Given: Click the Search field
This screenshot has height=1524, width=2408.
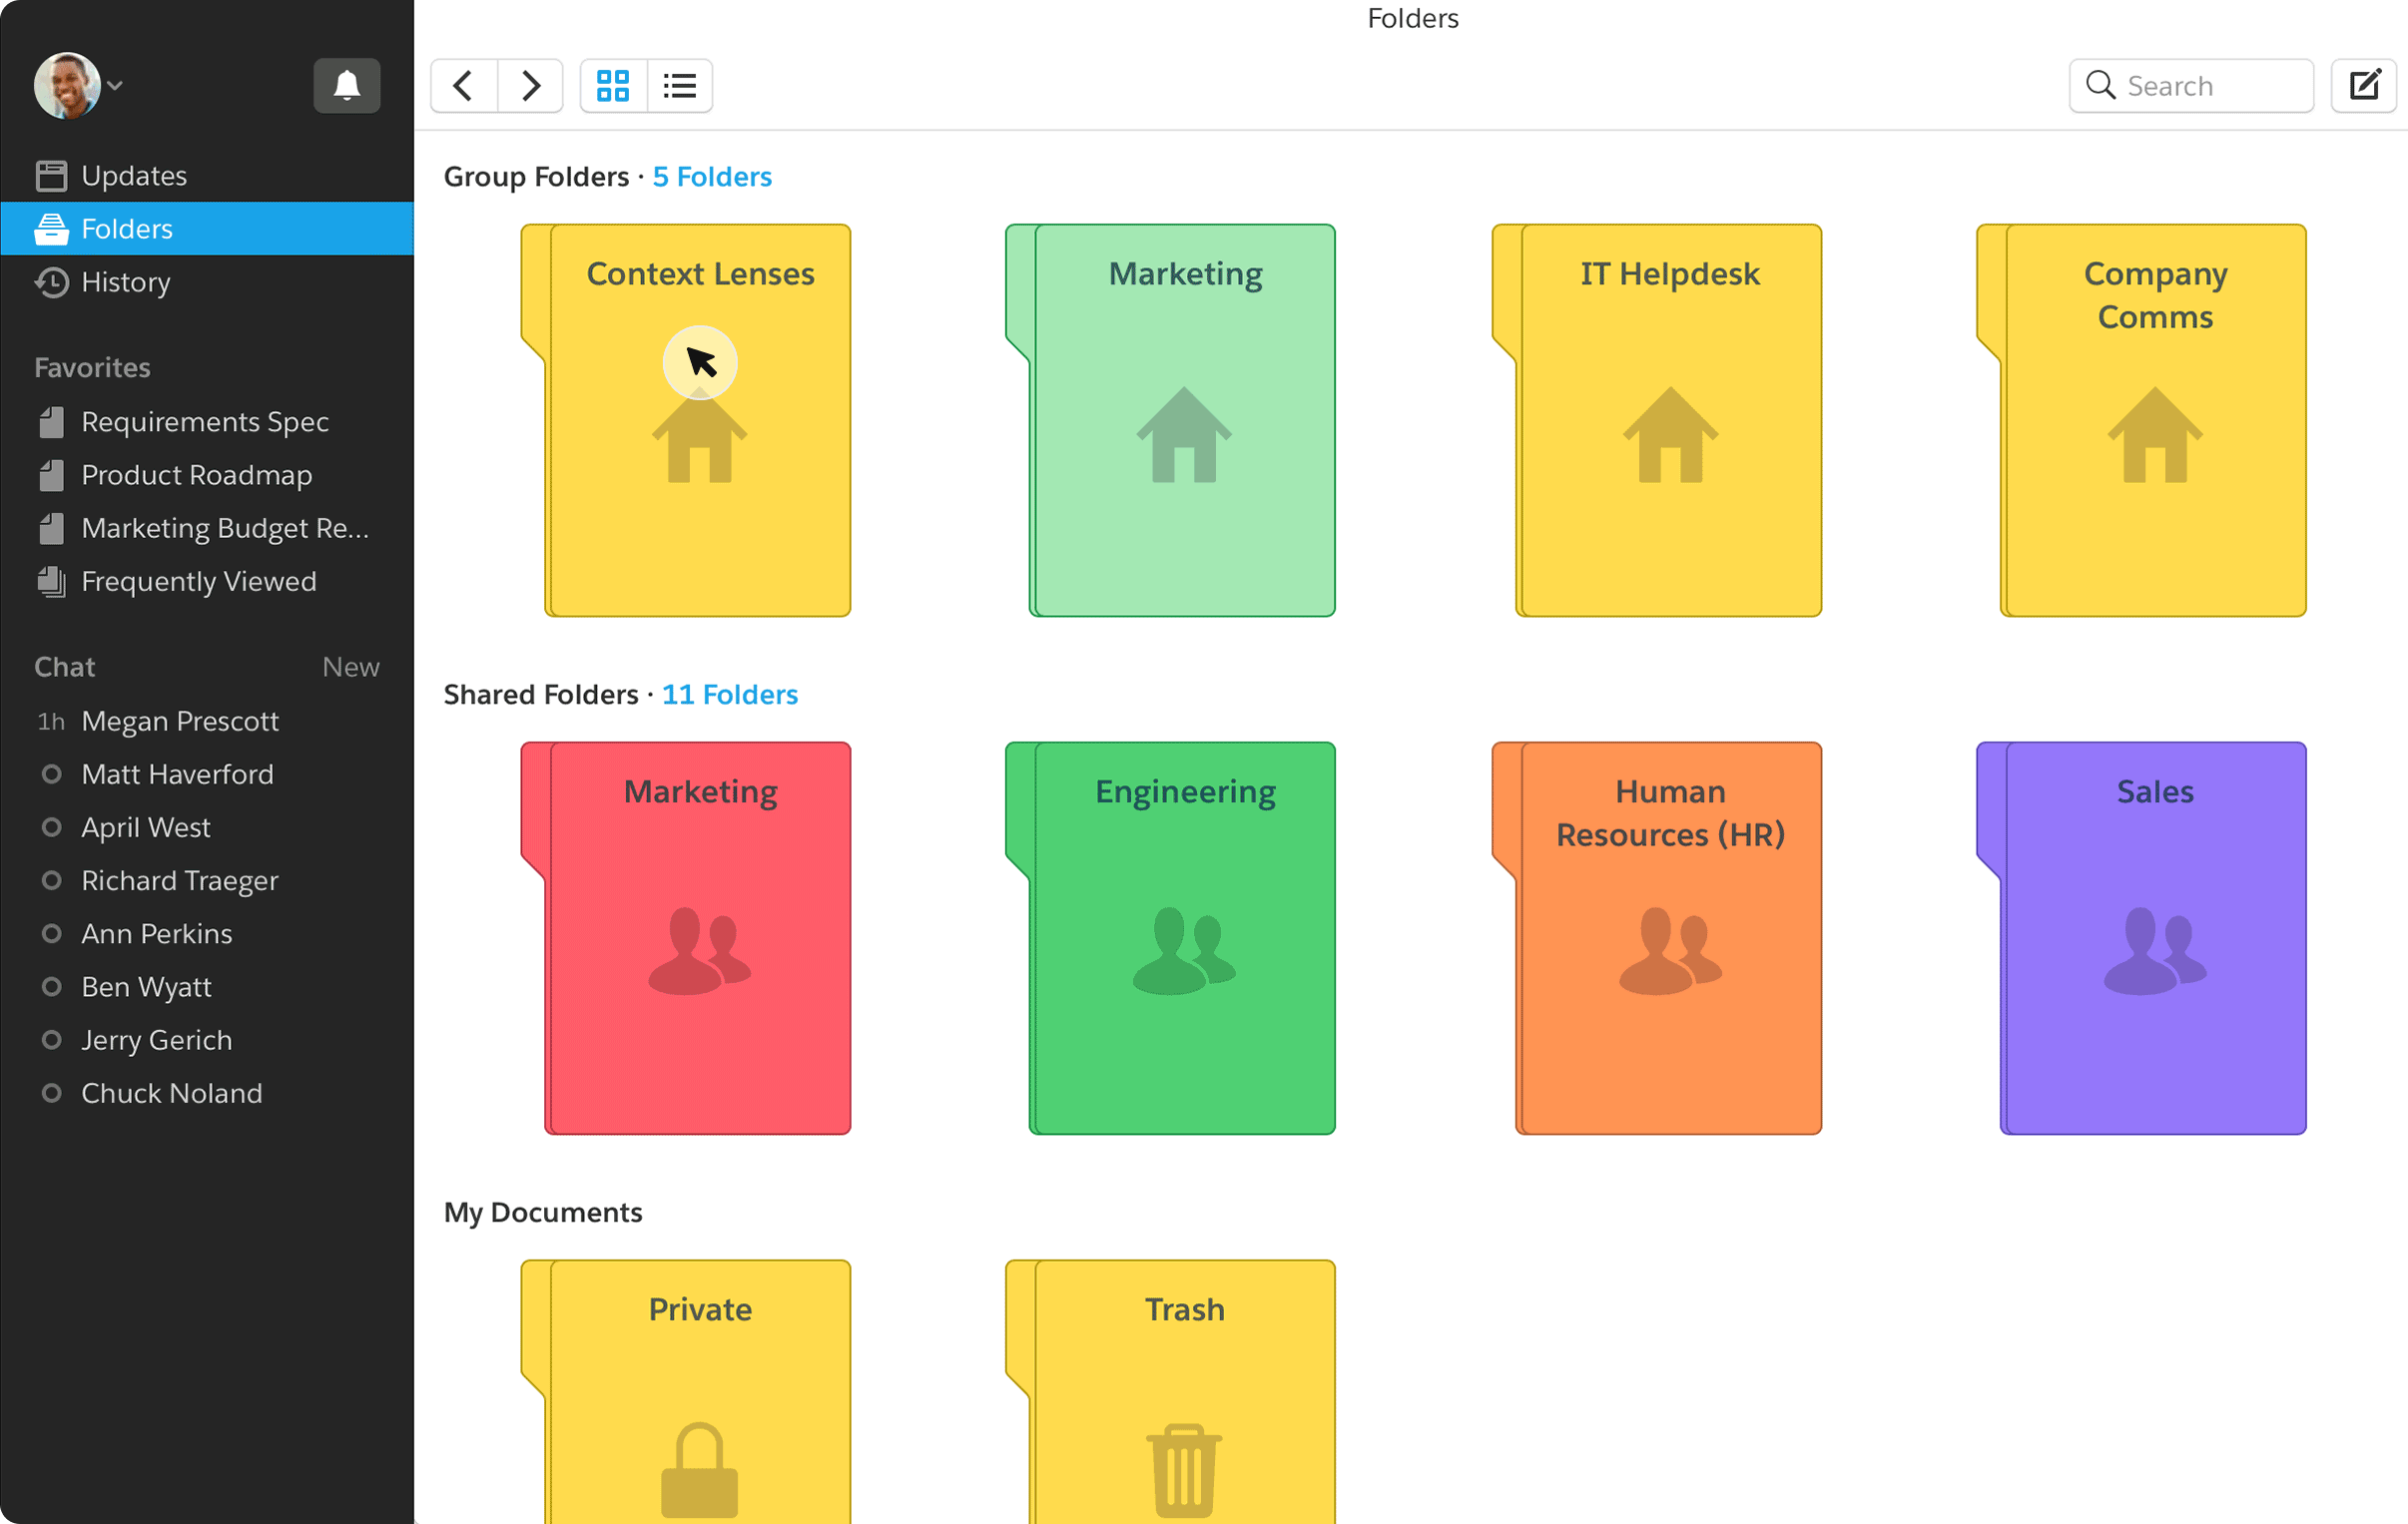Looking at the screenshot, I should (x=2190, y=86).
